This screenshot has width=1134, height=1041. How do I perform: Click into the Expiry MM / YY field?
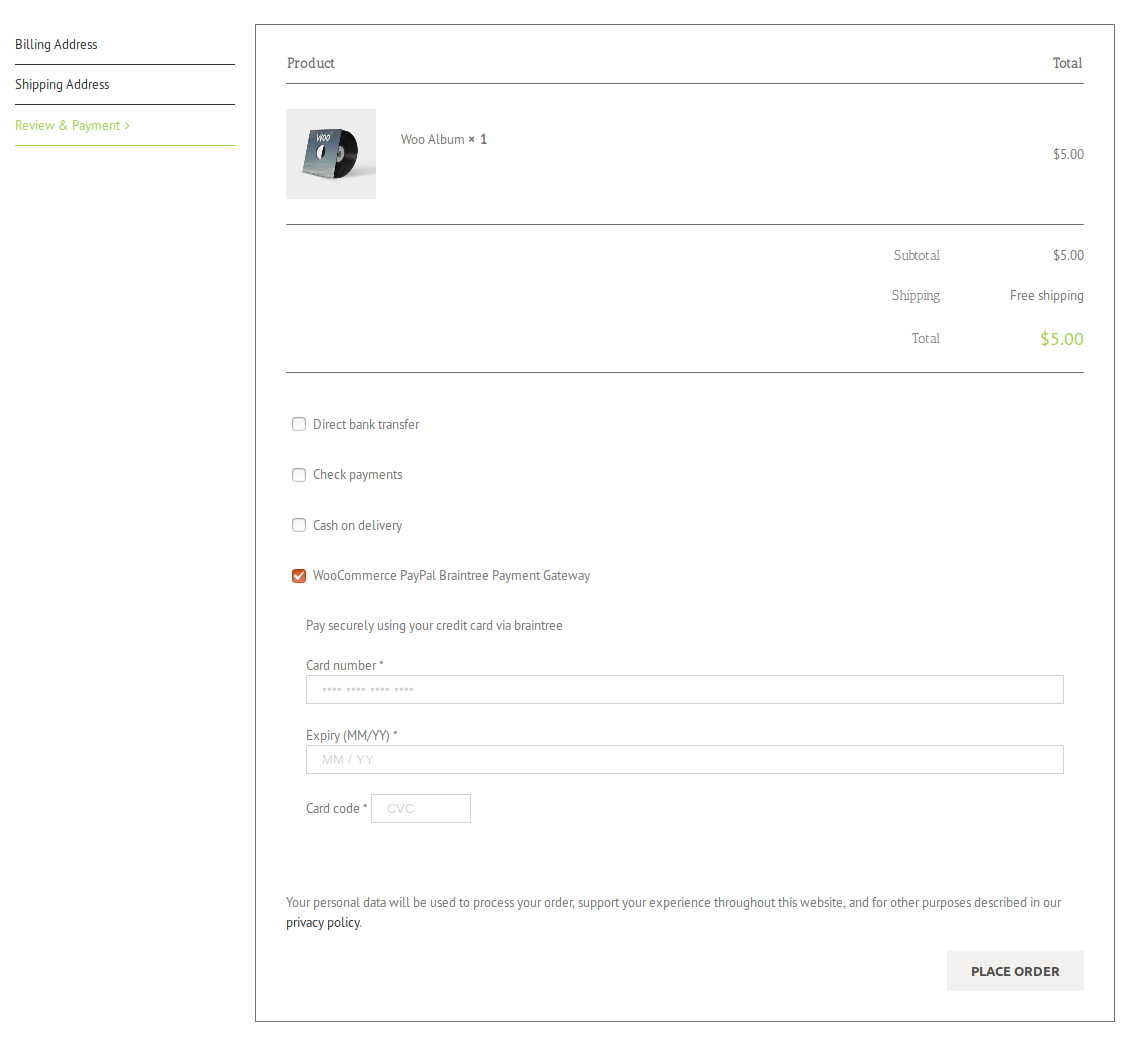tap(684, 760)
